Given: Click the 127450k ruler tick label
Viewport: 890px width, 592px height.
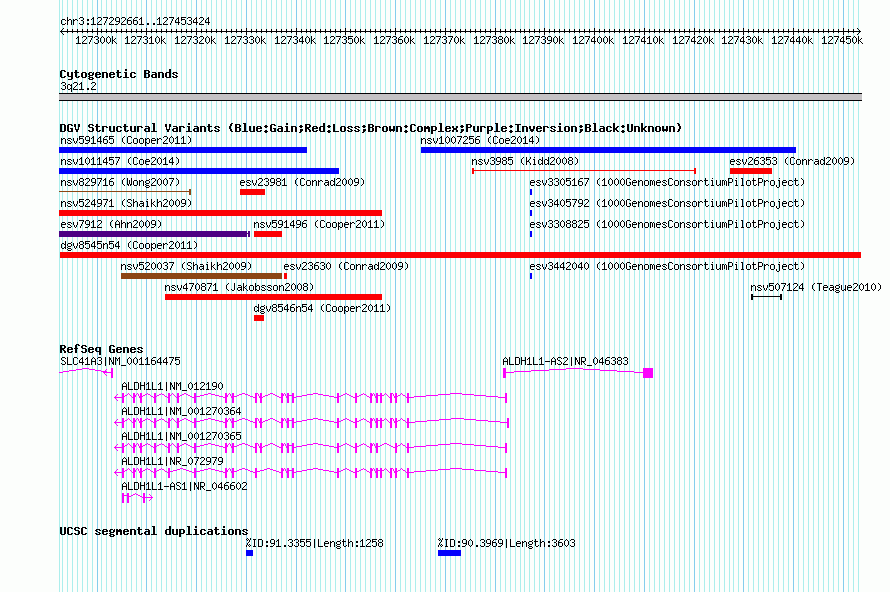Looking at the screenshot, I should pos(842,40).
